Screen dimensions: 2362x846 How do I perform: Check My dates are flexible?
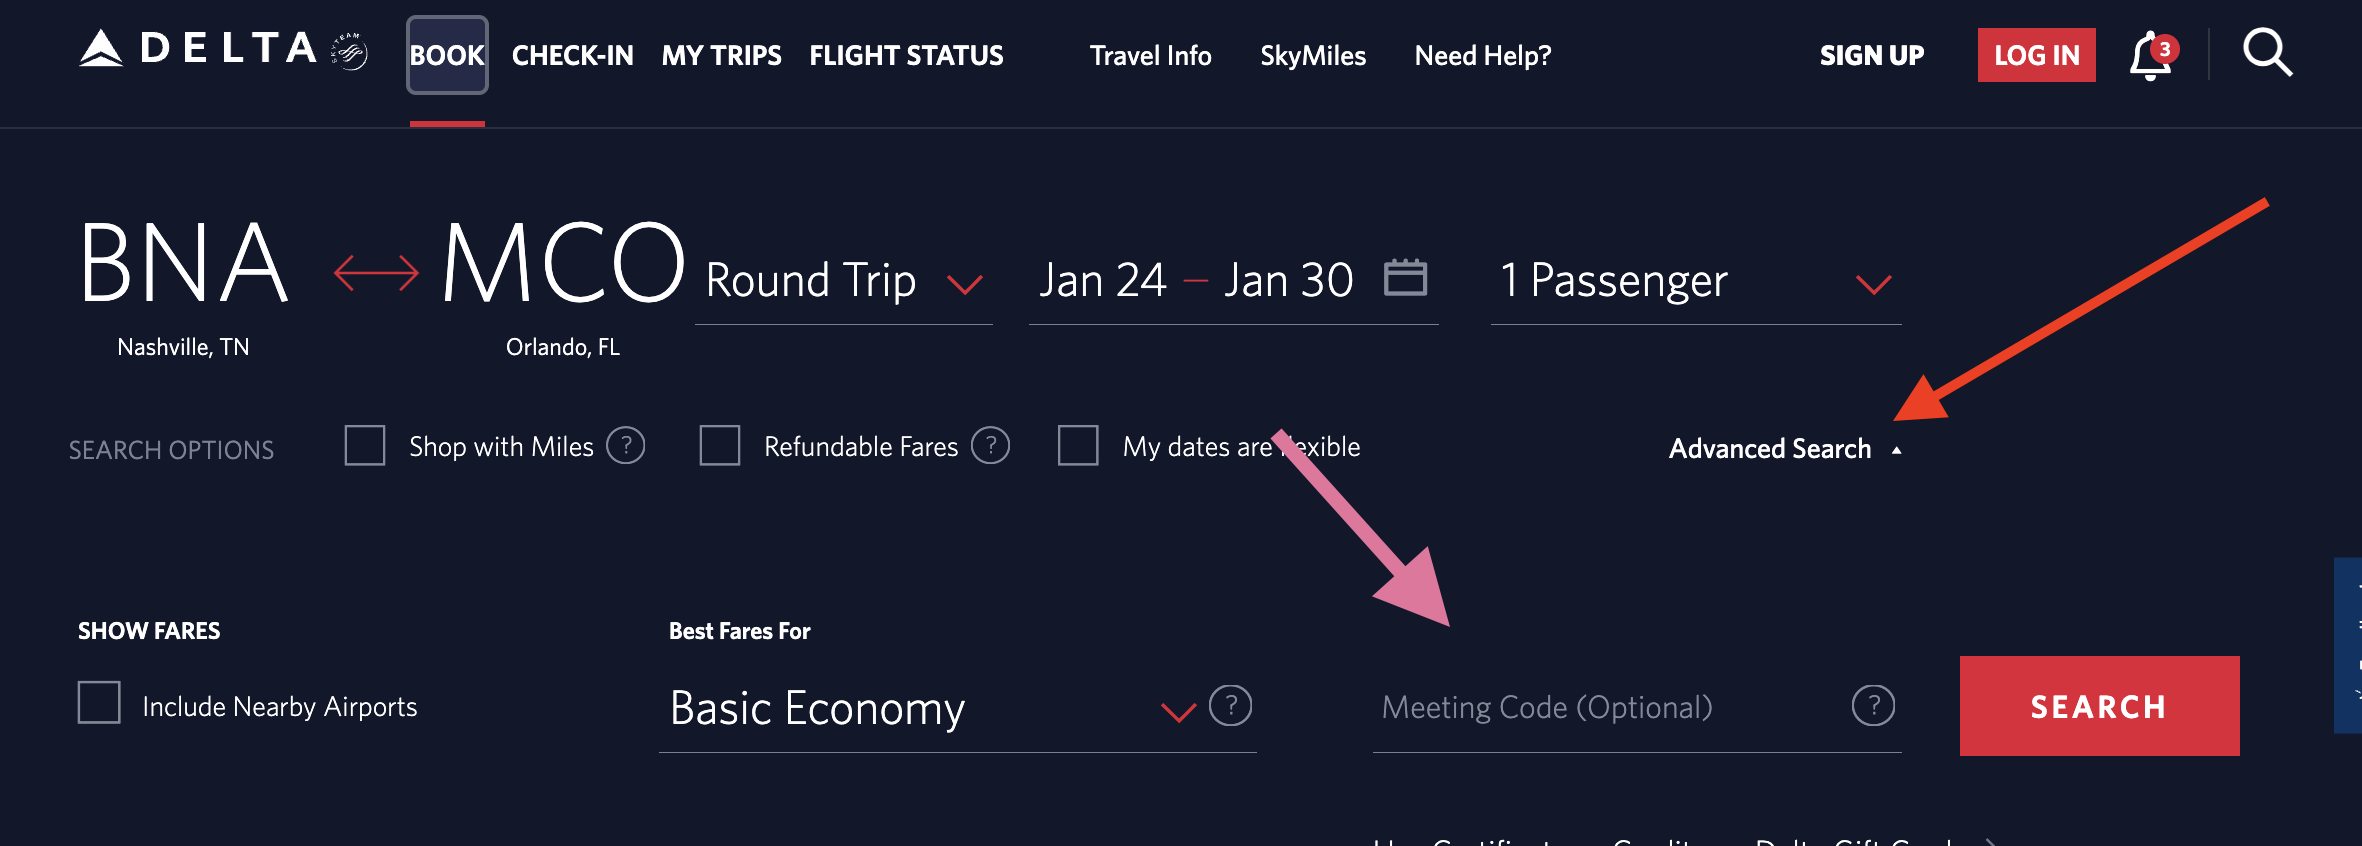coord(1077,447)
